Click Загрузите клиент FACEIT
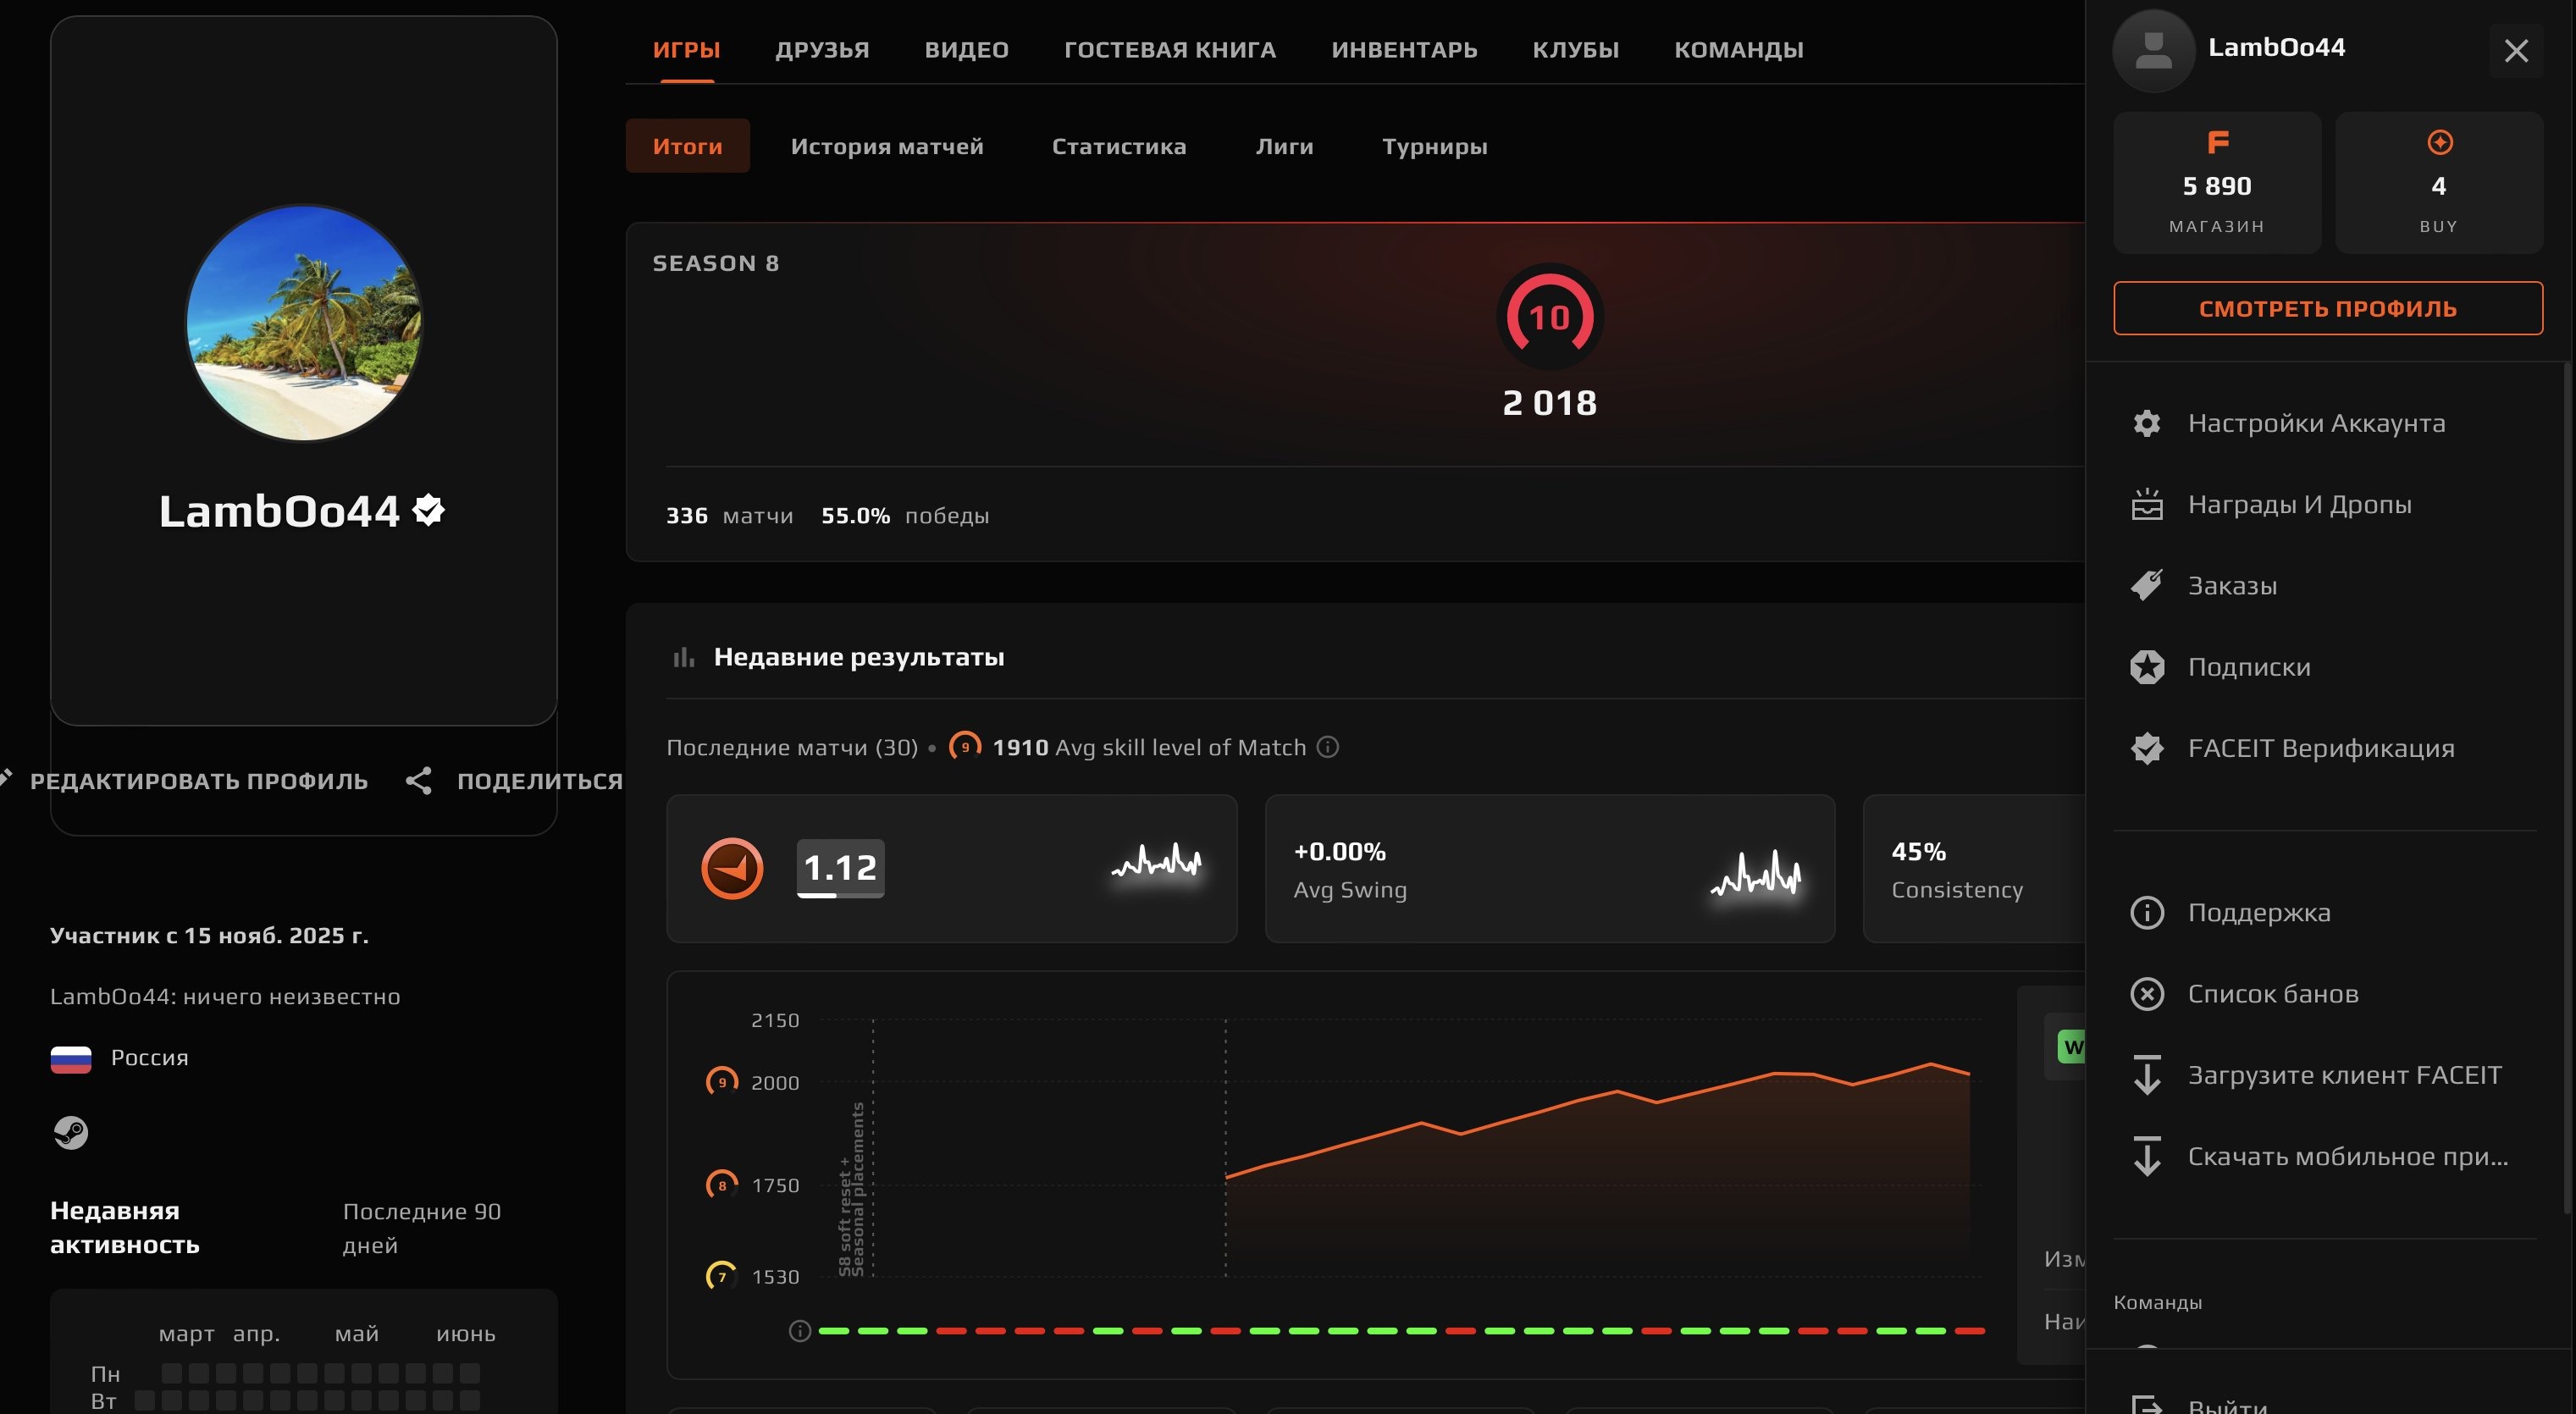 [2326, 1075]
